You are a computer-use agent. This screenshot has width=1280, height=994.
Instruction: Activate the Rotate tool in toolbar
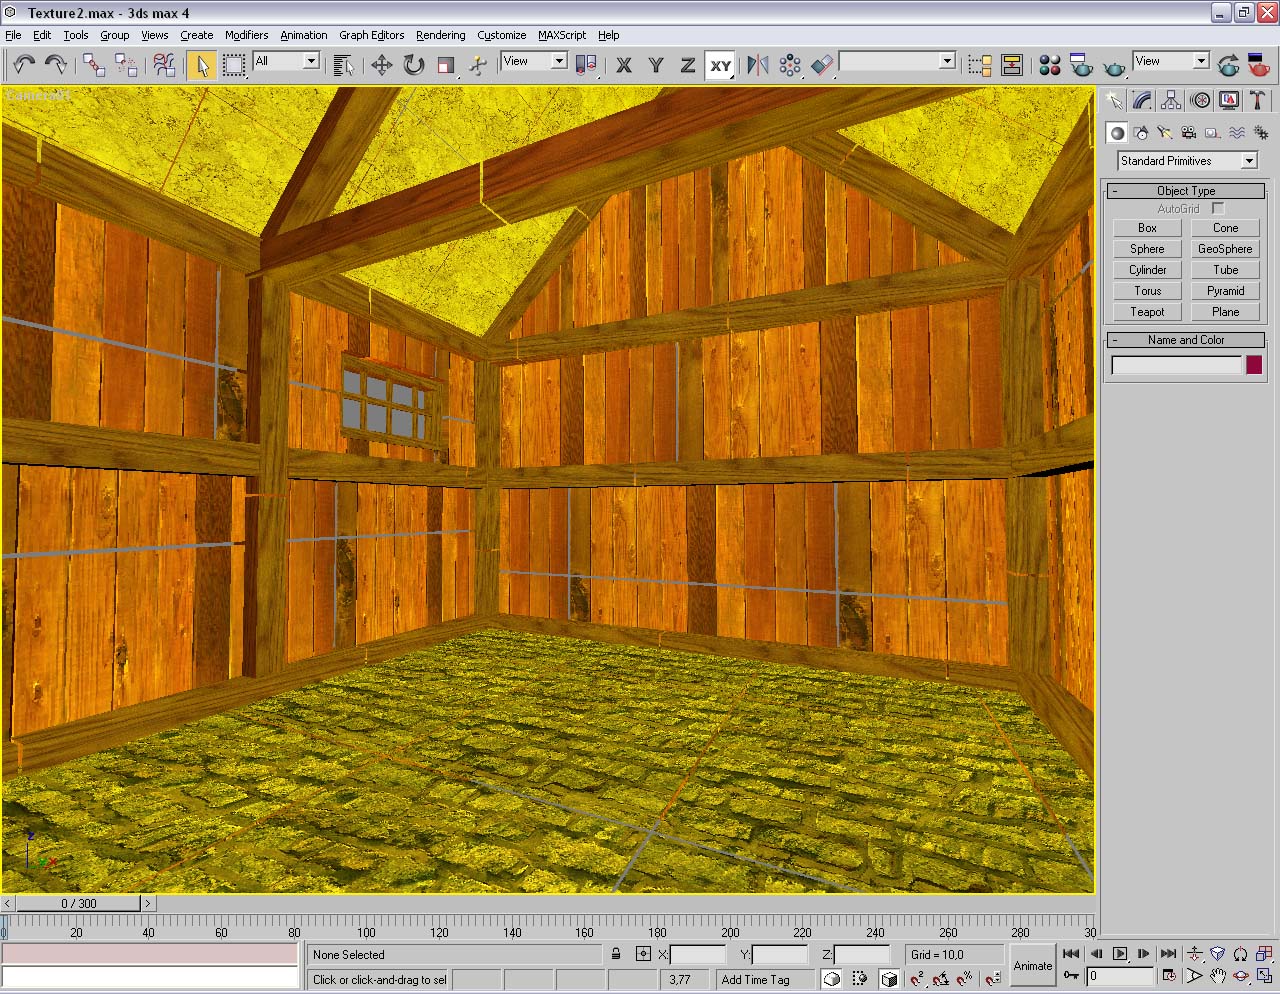(x=413, y=65)
